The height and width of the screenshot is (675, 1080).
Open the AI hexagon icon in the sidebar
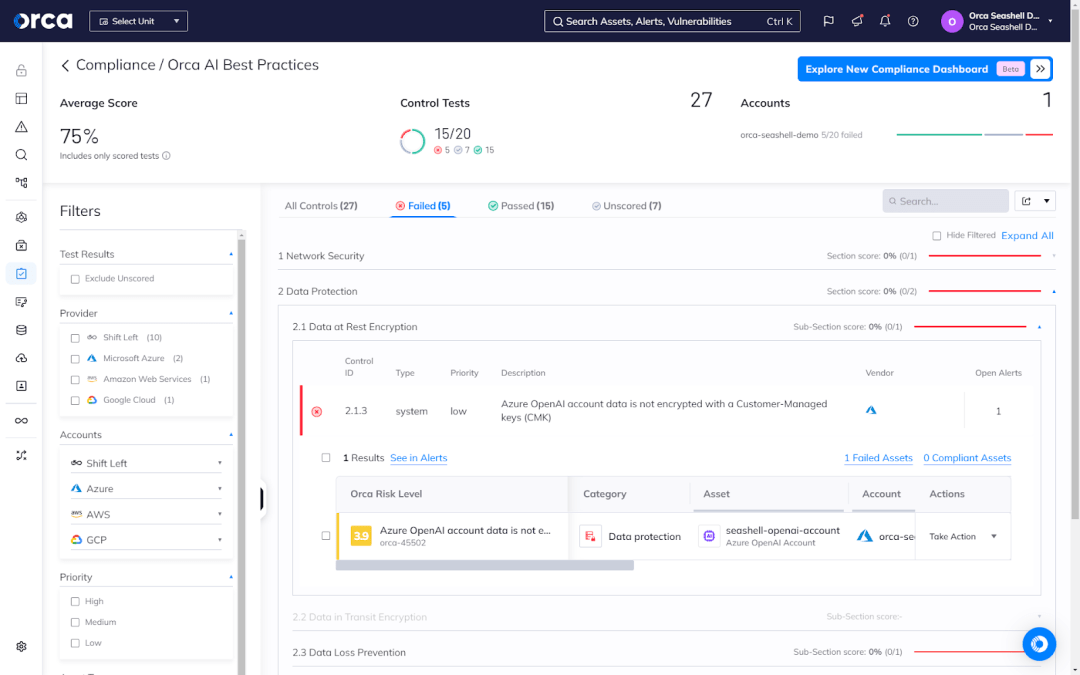pos(21,218)
